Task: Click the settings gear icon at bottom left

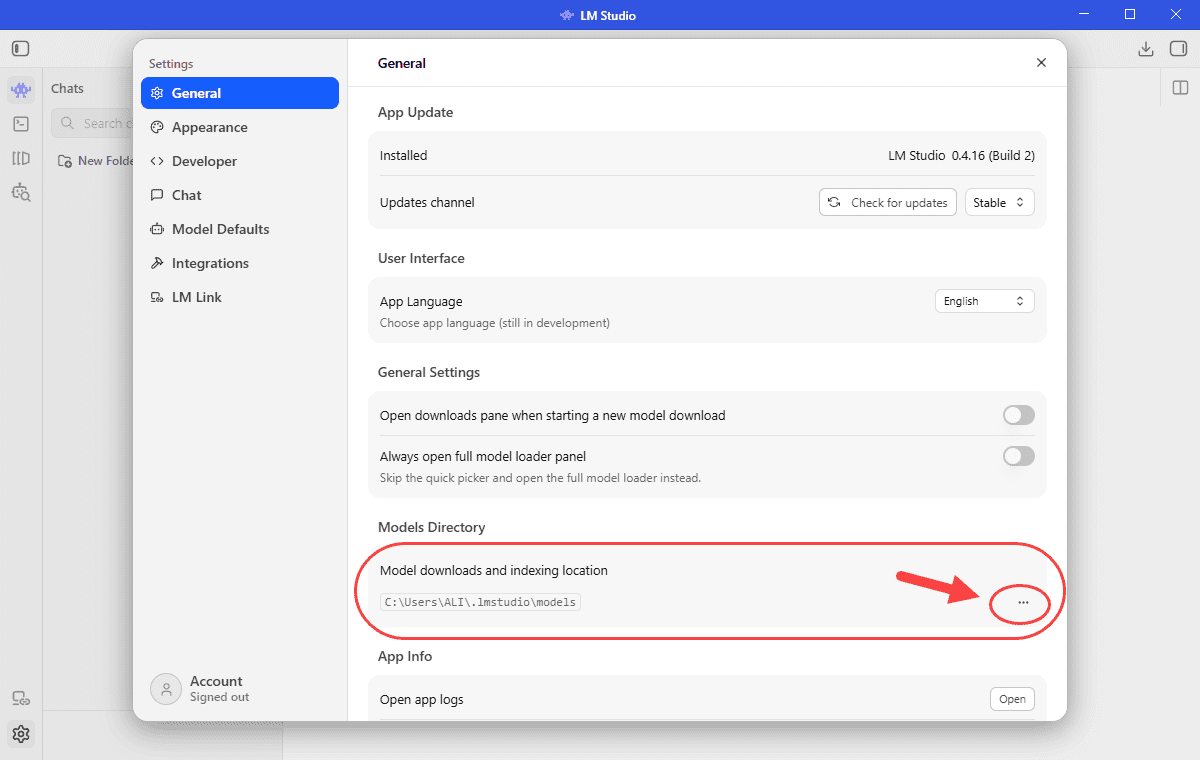Action: coord(21,734)
